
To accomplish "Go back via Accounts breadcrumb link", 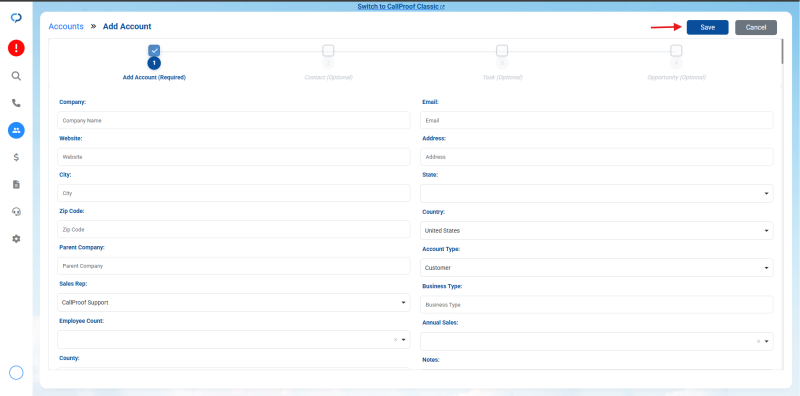I will [x=66, y=27].
